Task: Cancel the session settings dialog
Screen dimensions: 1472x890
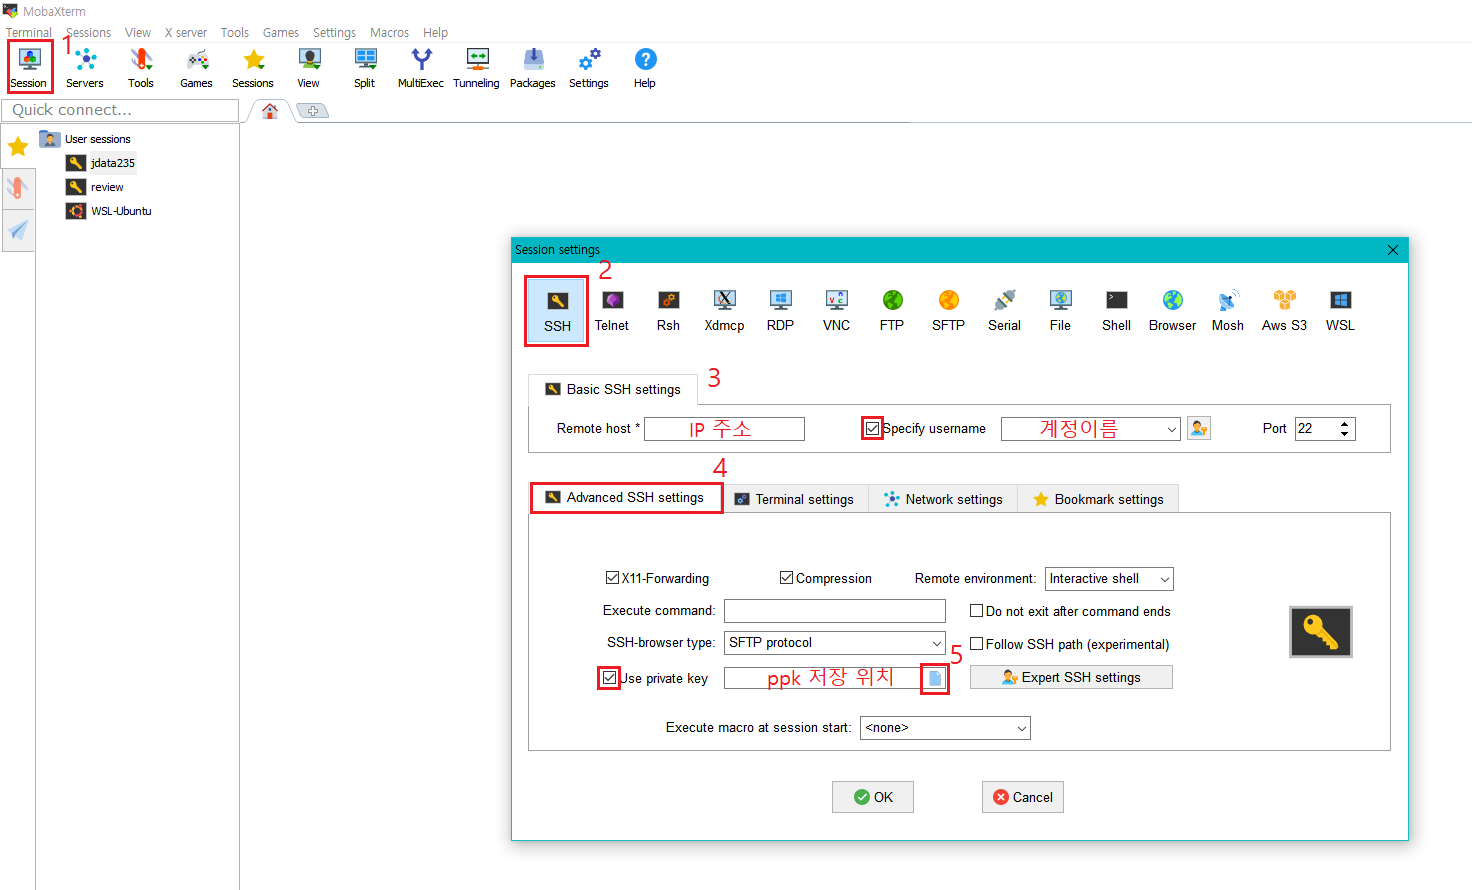Action: point(1023,797)
